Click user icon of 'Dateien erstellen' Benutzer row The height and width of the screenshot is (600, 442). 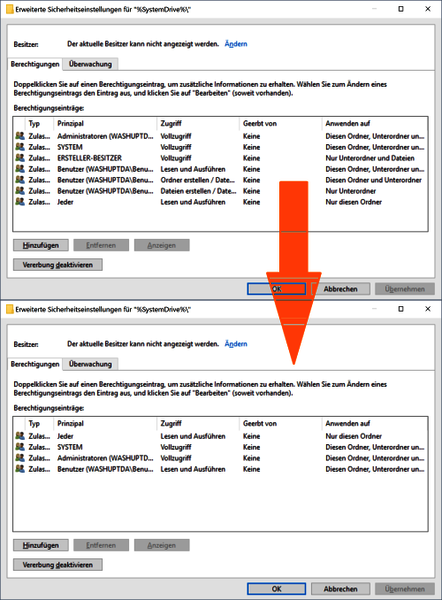pos(20,191)
